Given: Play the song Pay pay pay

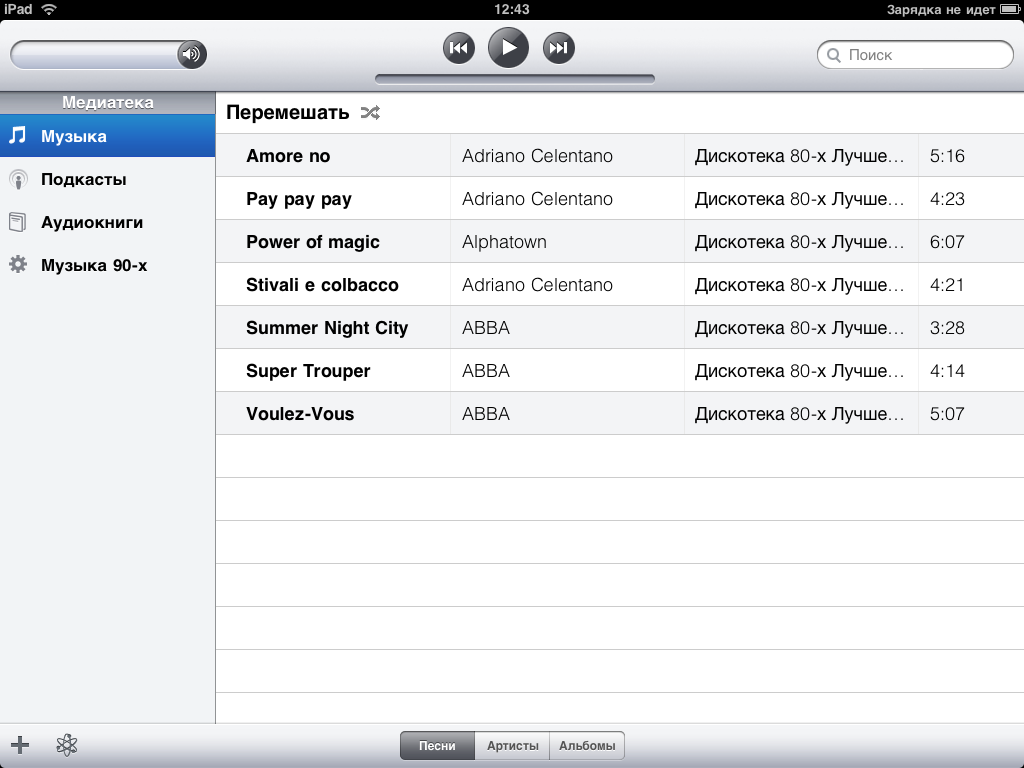Looking at the screenshot, I should [298, 199].
